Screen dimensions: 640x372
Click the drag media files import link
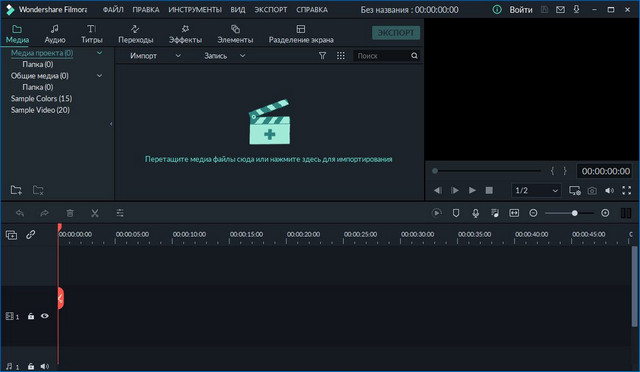pos(269,159)
